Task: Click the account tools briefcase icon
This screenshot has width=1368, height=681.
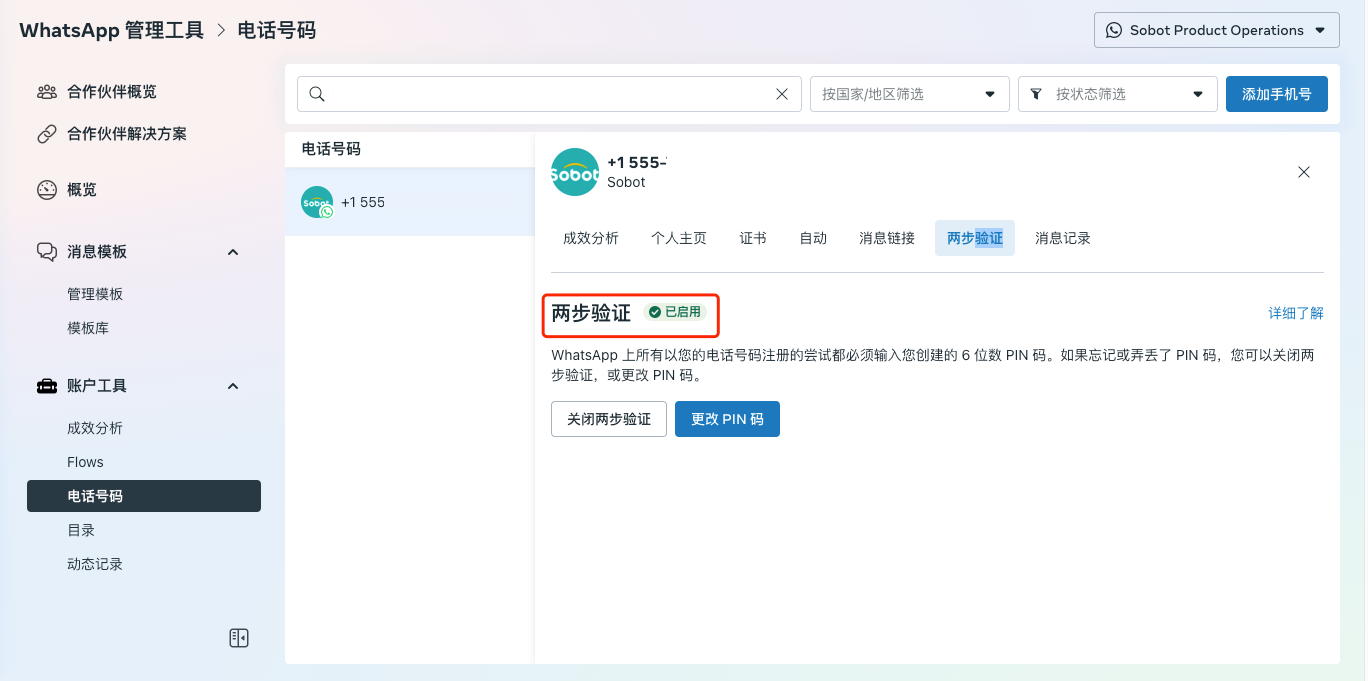Action: tap(47, 386)
